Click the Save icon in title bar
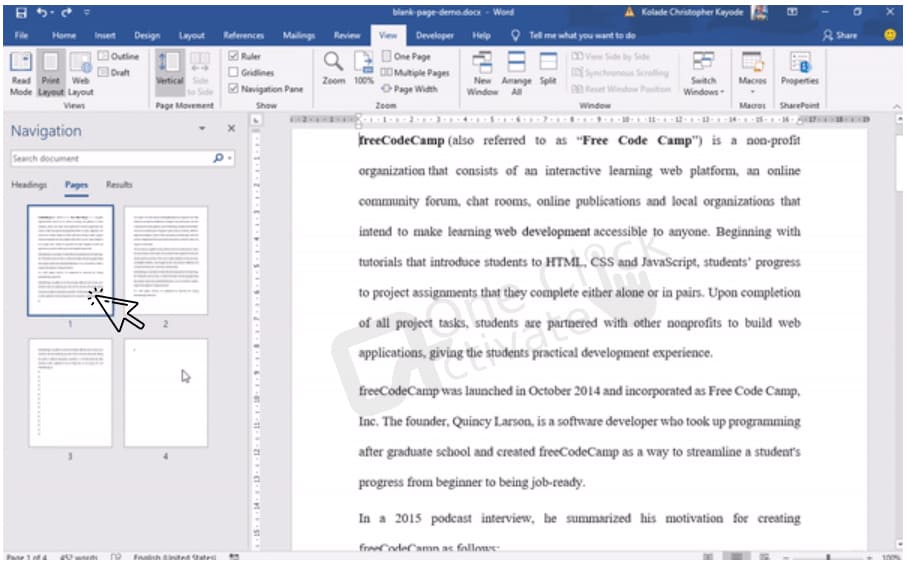907x573 pixels. [x=21, y=12]
